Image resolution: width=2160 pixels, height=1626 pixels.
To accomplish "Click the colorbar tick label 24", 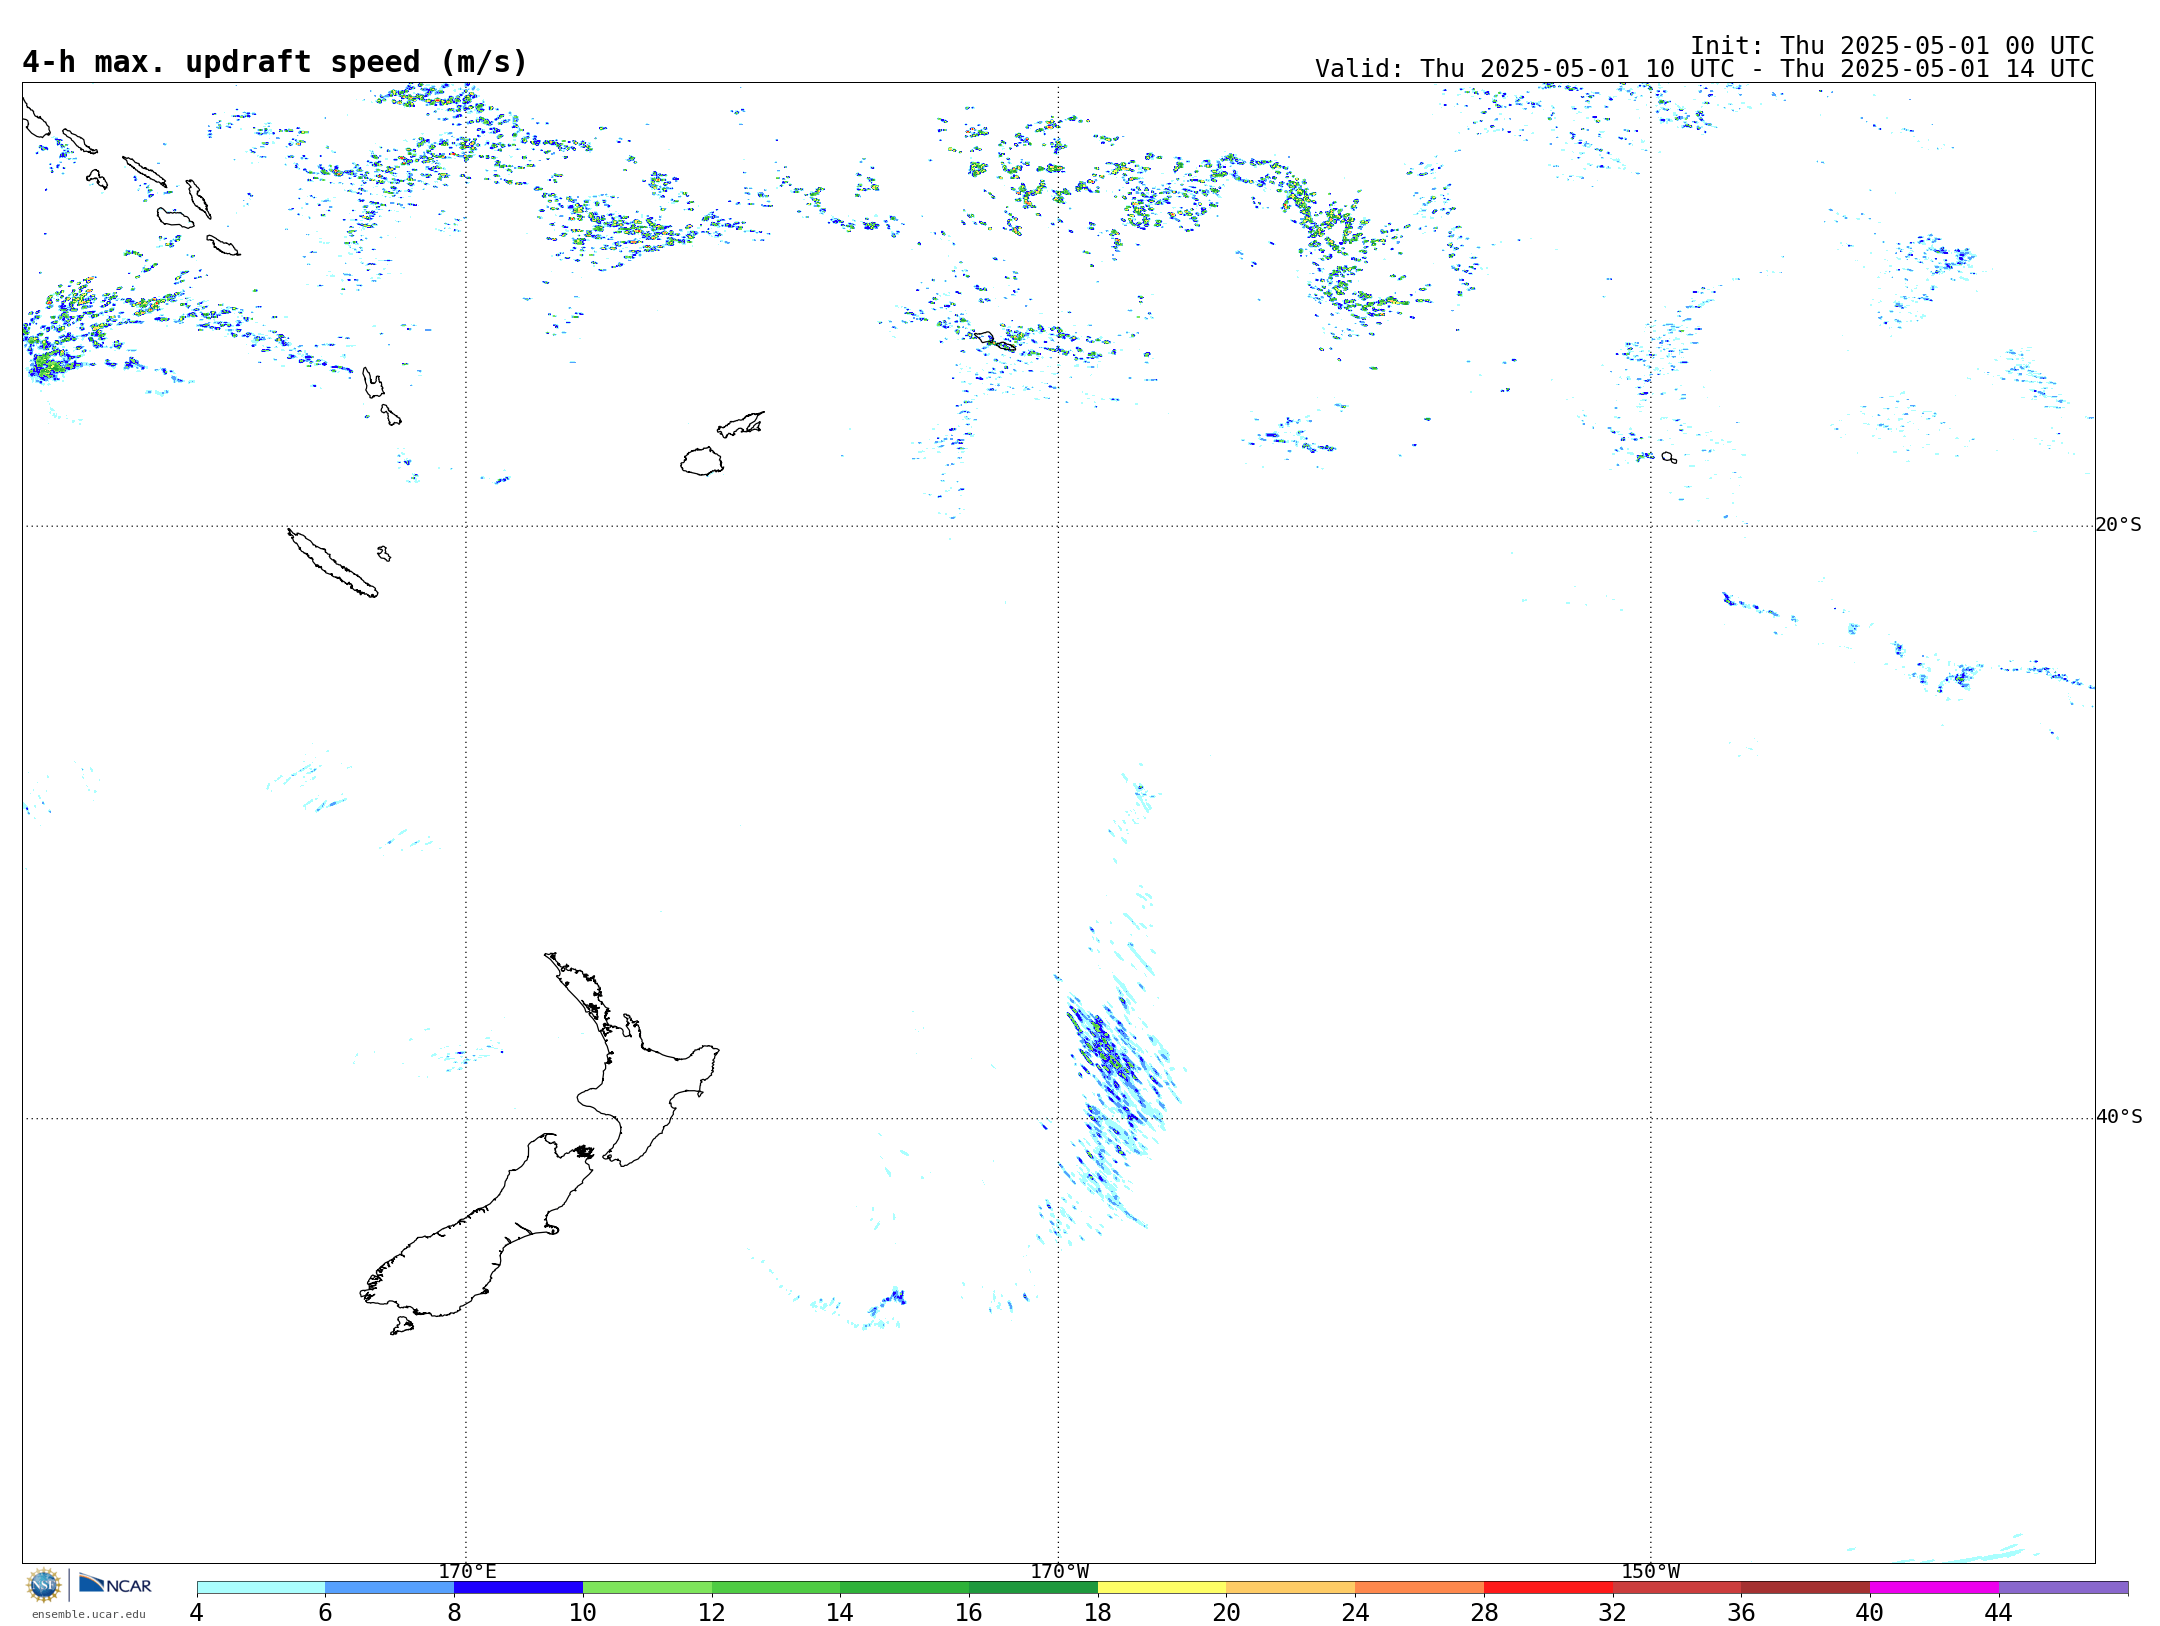I will coord(1355,1612).
